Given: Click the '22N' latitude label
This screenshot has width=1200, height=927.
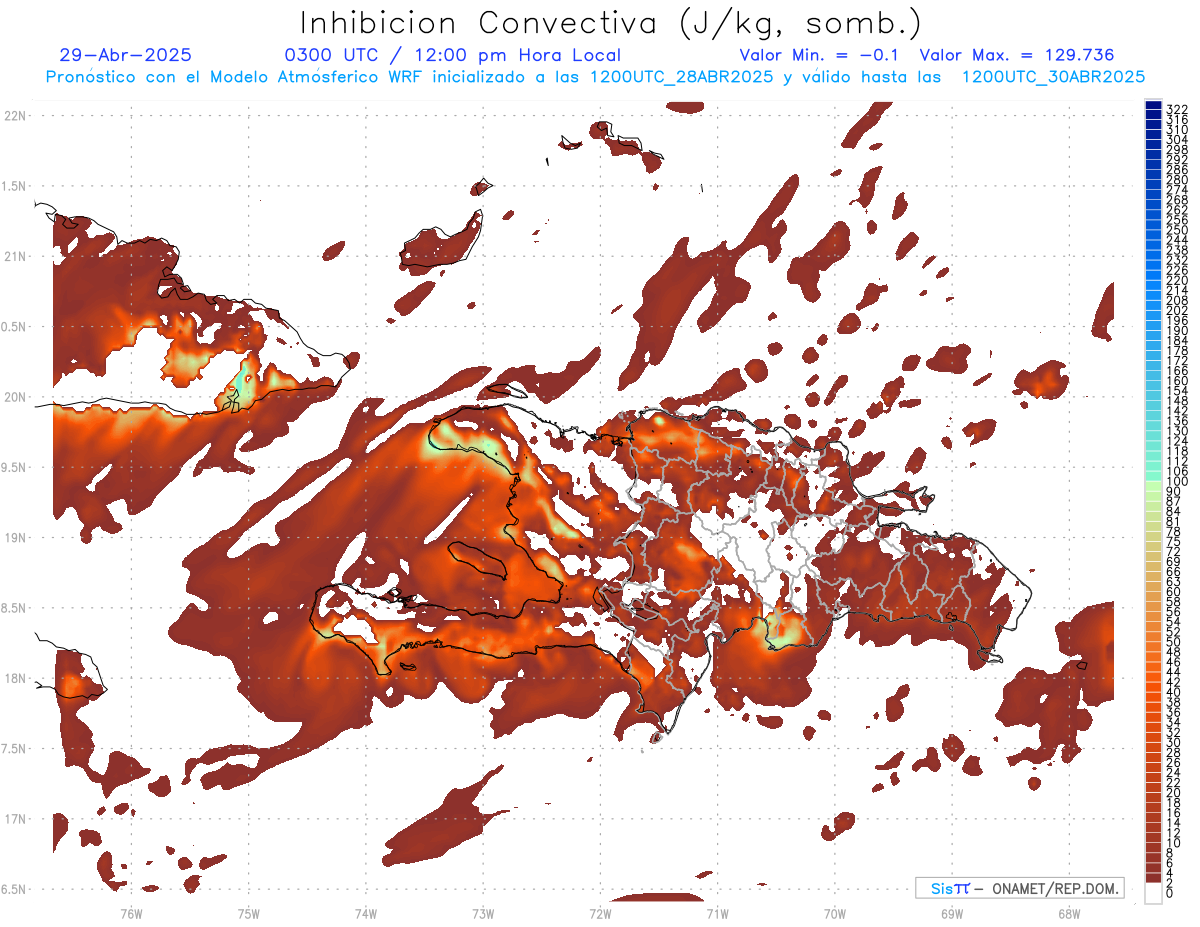Looking at the screenshot, I should 15,115.
